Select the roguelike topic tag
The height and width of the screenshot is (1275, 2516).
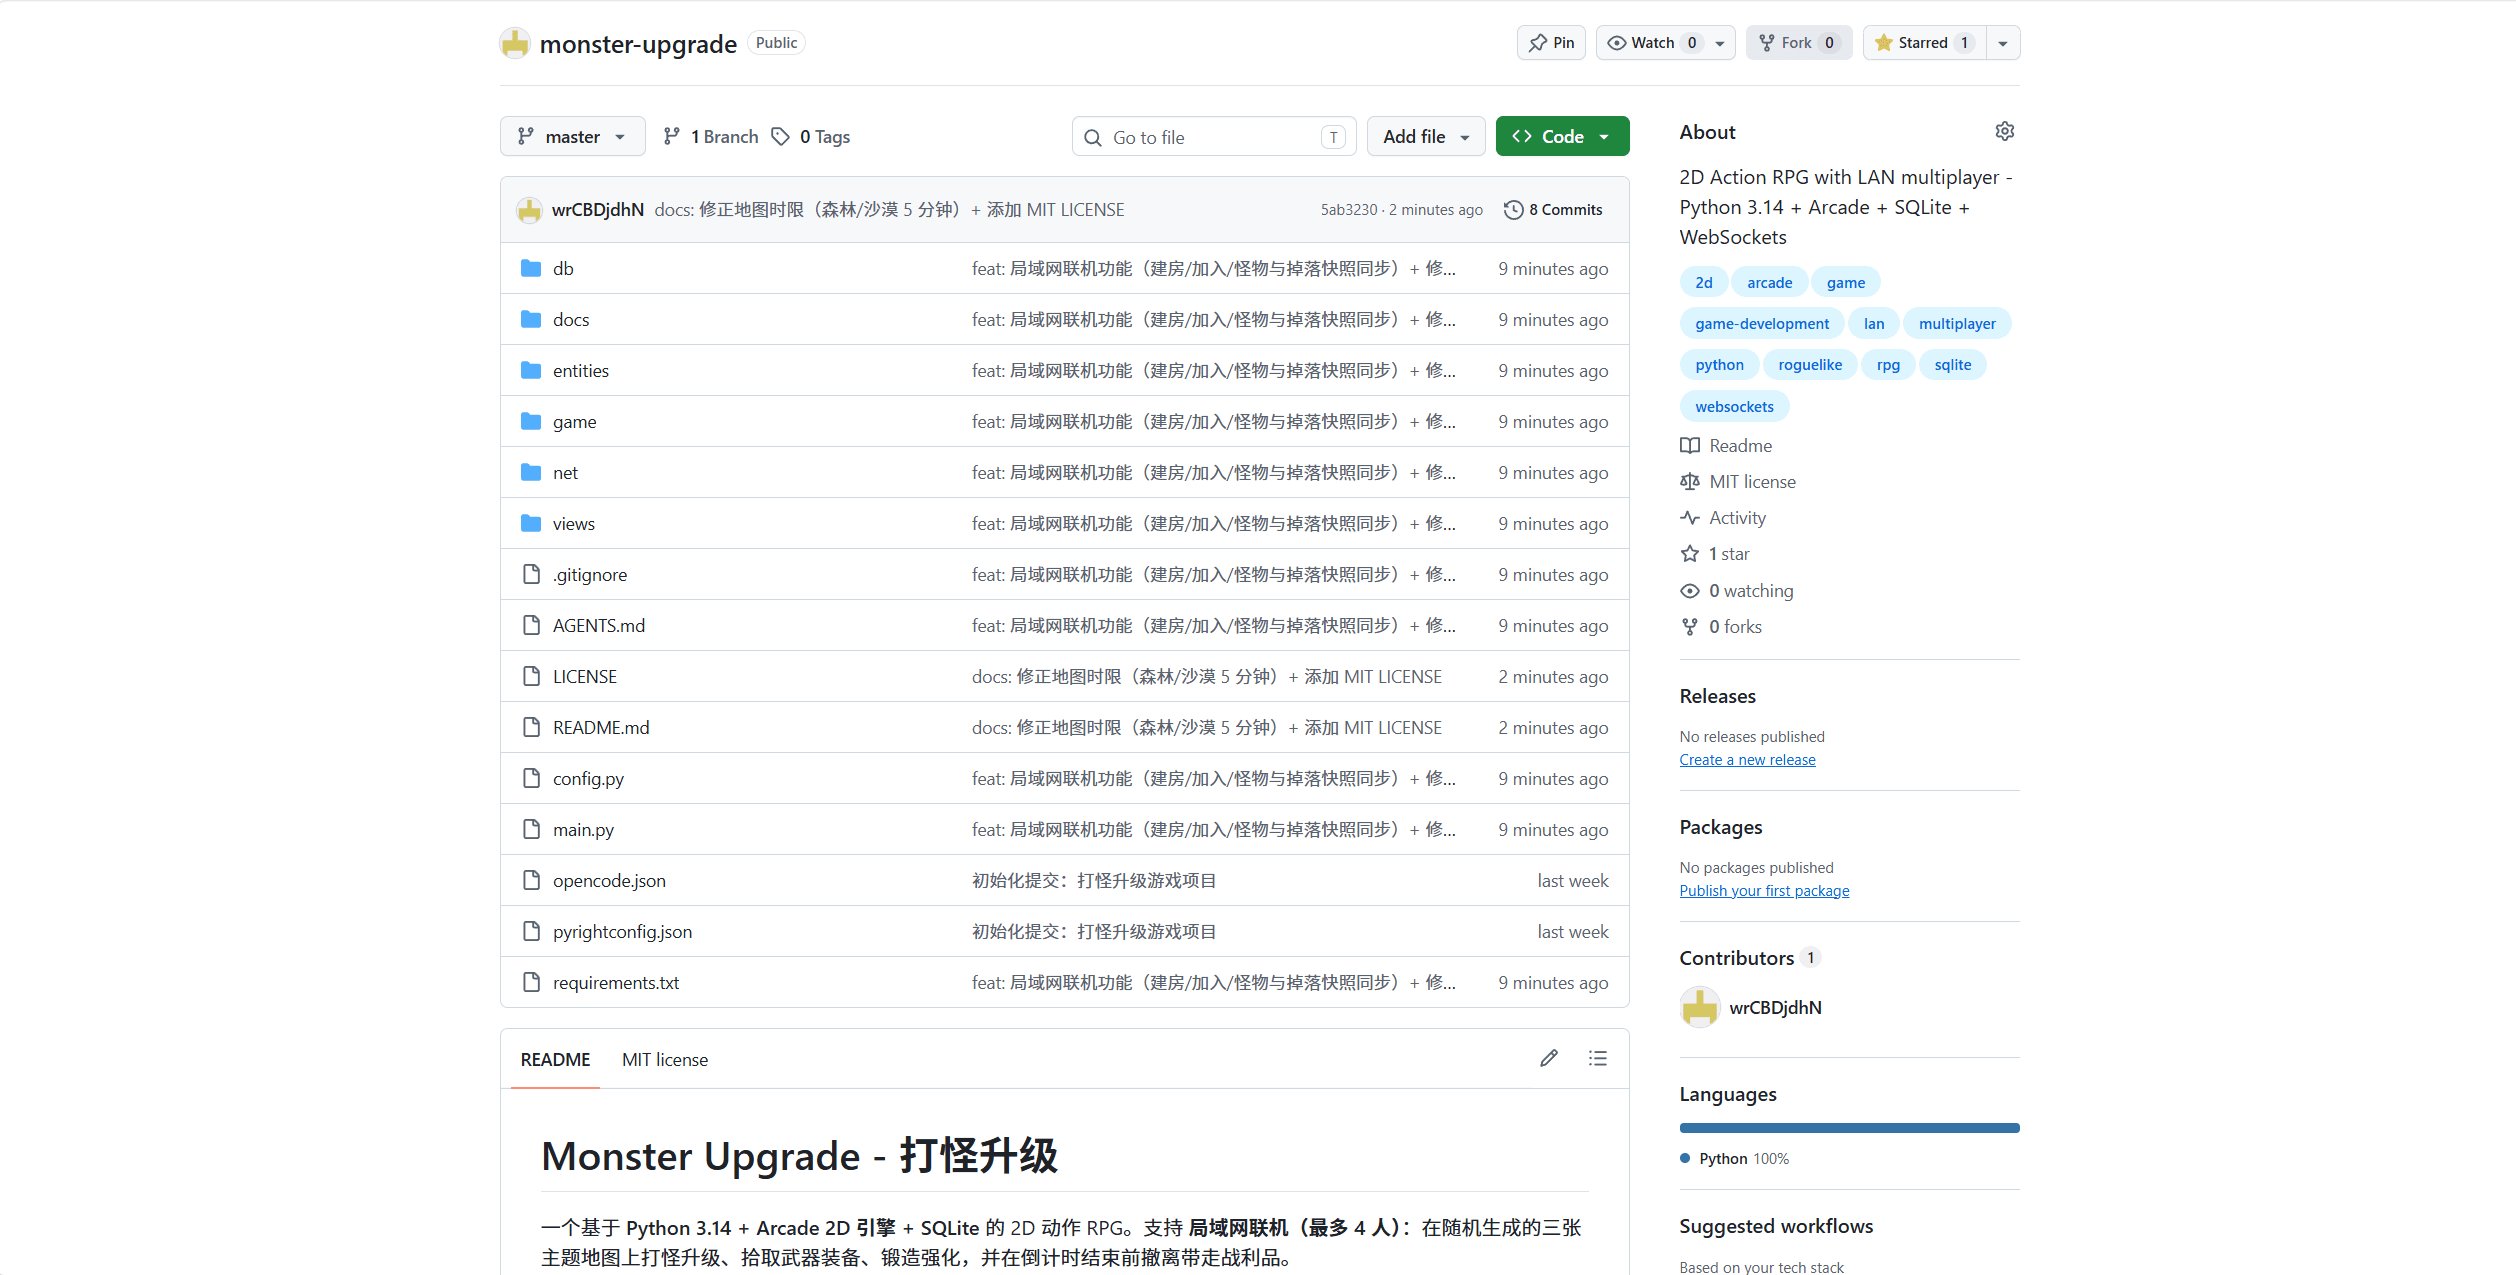click(x=1810, y=365)
